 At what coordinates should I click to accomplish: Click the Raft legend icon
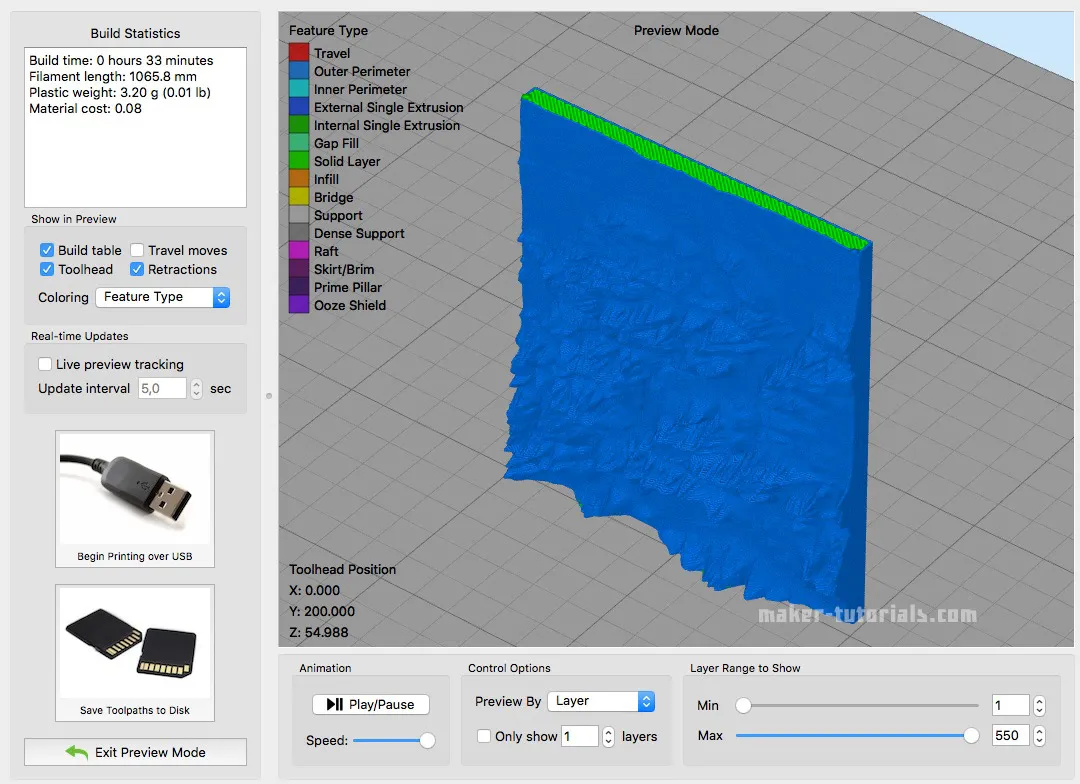tap(297, 251)
